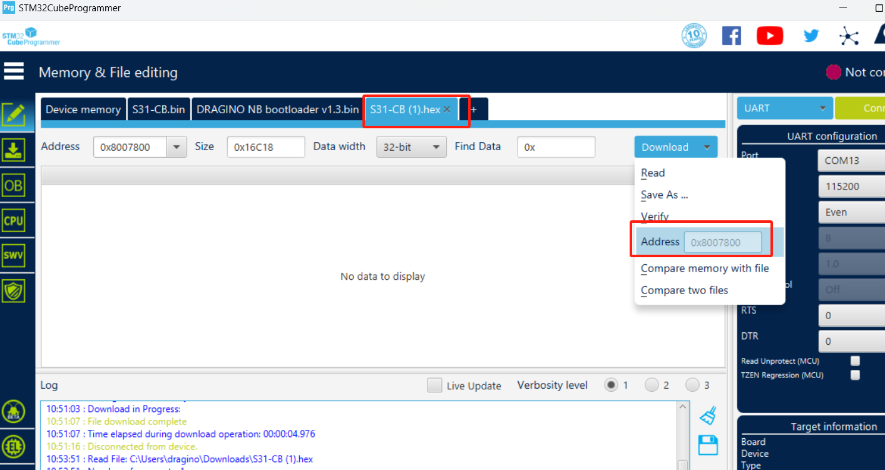
Task: Toggle Read Unprotect (MCU) checkbox
Action: 856,361
